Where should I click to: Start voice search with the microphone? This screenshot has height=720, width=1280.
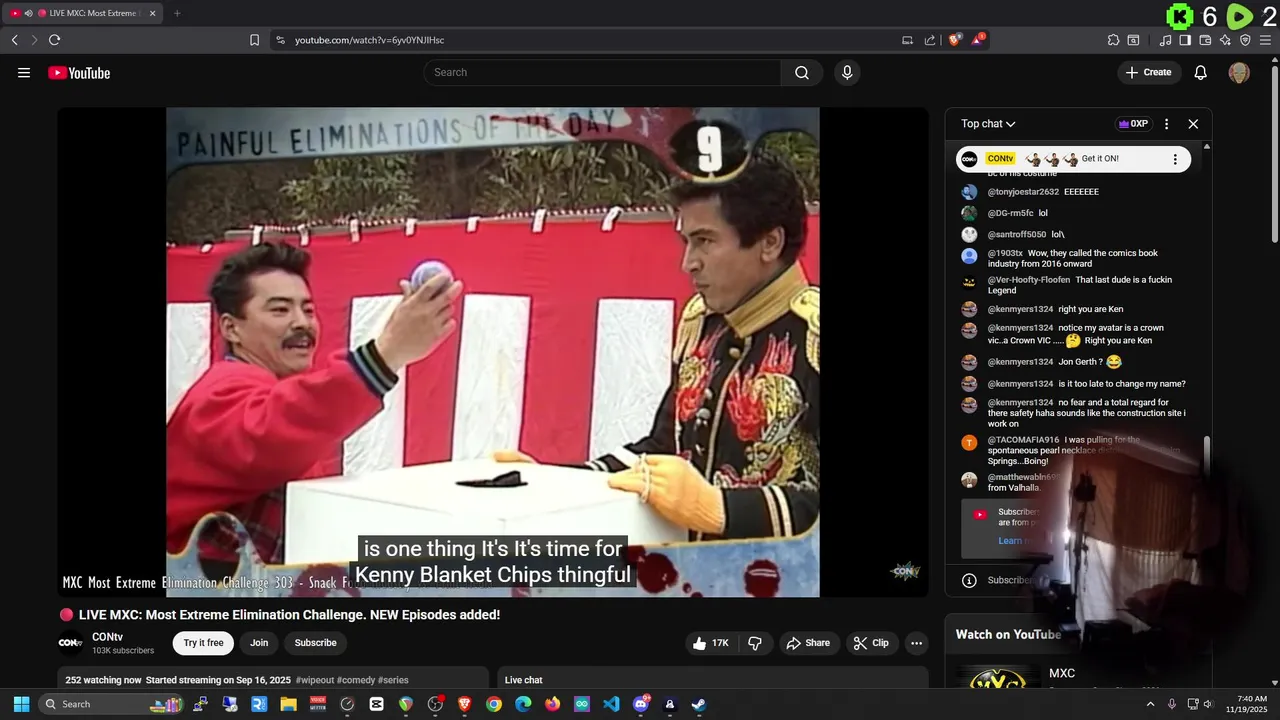847,72
